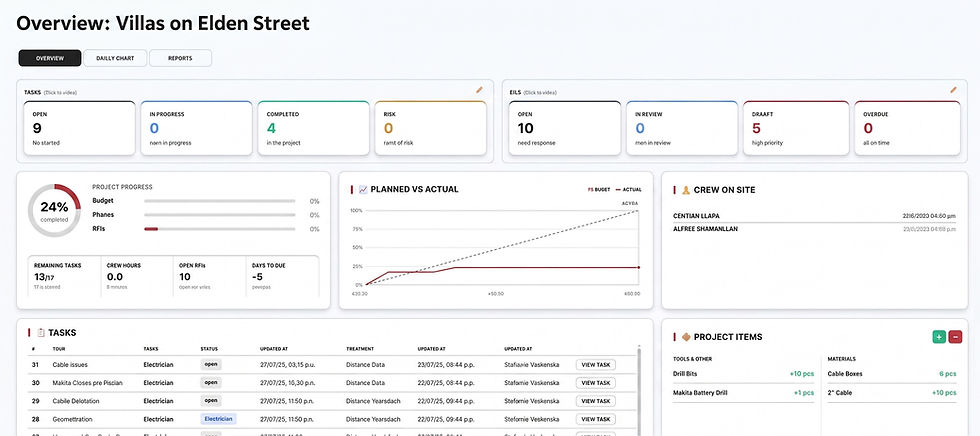The width and height of the screenshot is (980, 436).
Task: Select the Overview tab
Action: 50,58
